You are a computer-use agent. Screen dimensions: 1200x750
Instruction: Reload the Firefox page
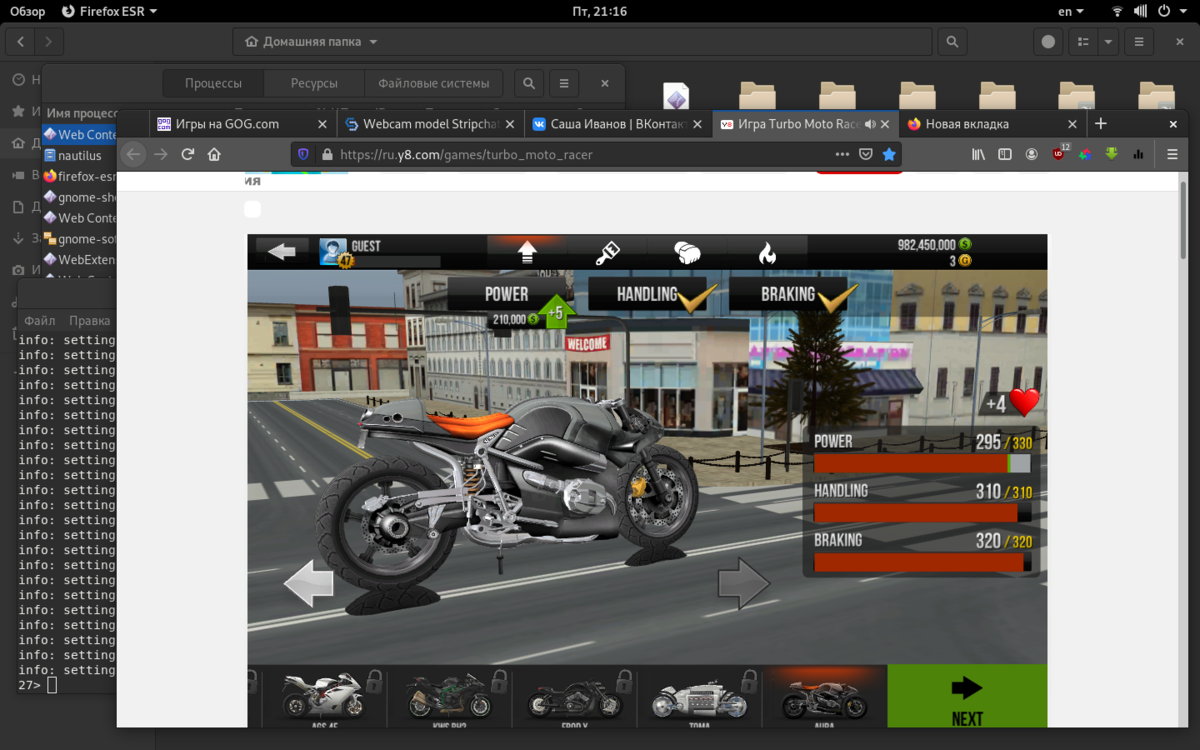point(187,155)
